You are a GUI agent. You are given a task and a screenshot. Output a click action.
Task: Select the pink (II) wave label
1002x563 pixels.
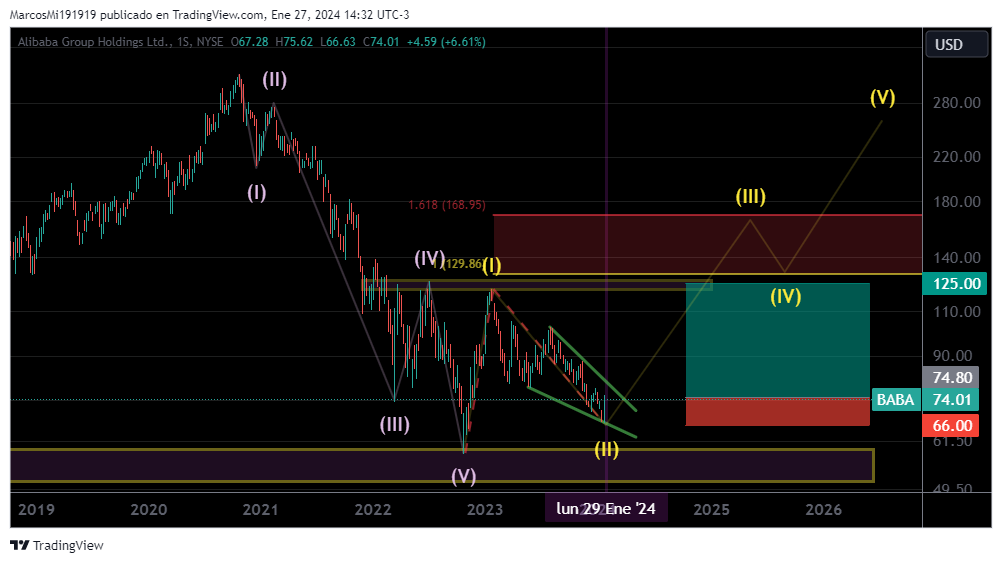pyautogui.click(x=275, y=80)
